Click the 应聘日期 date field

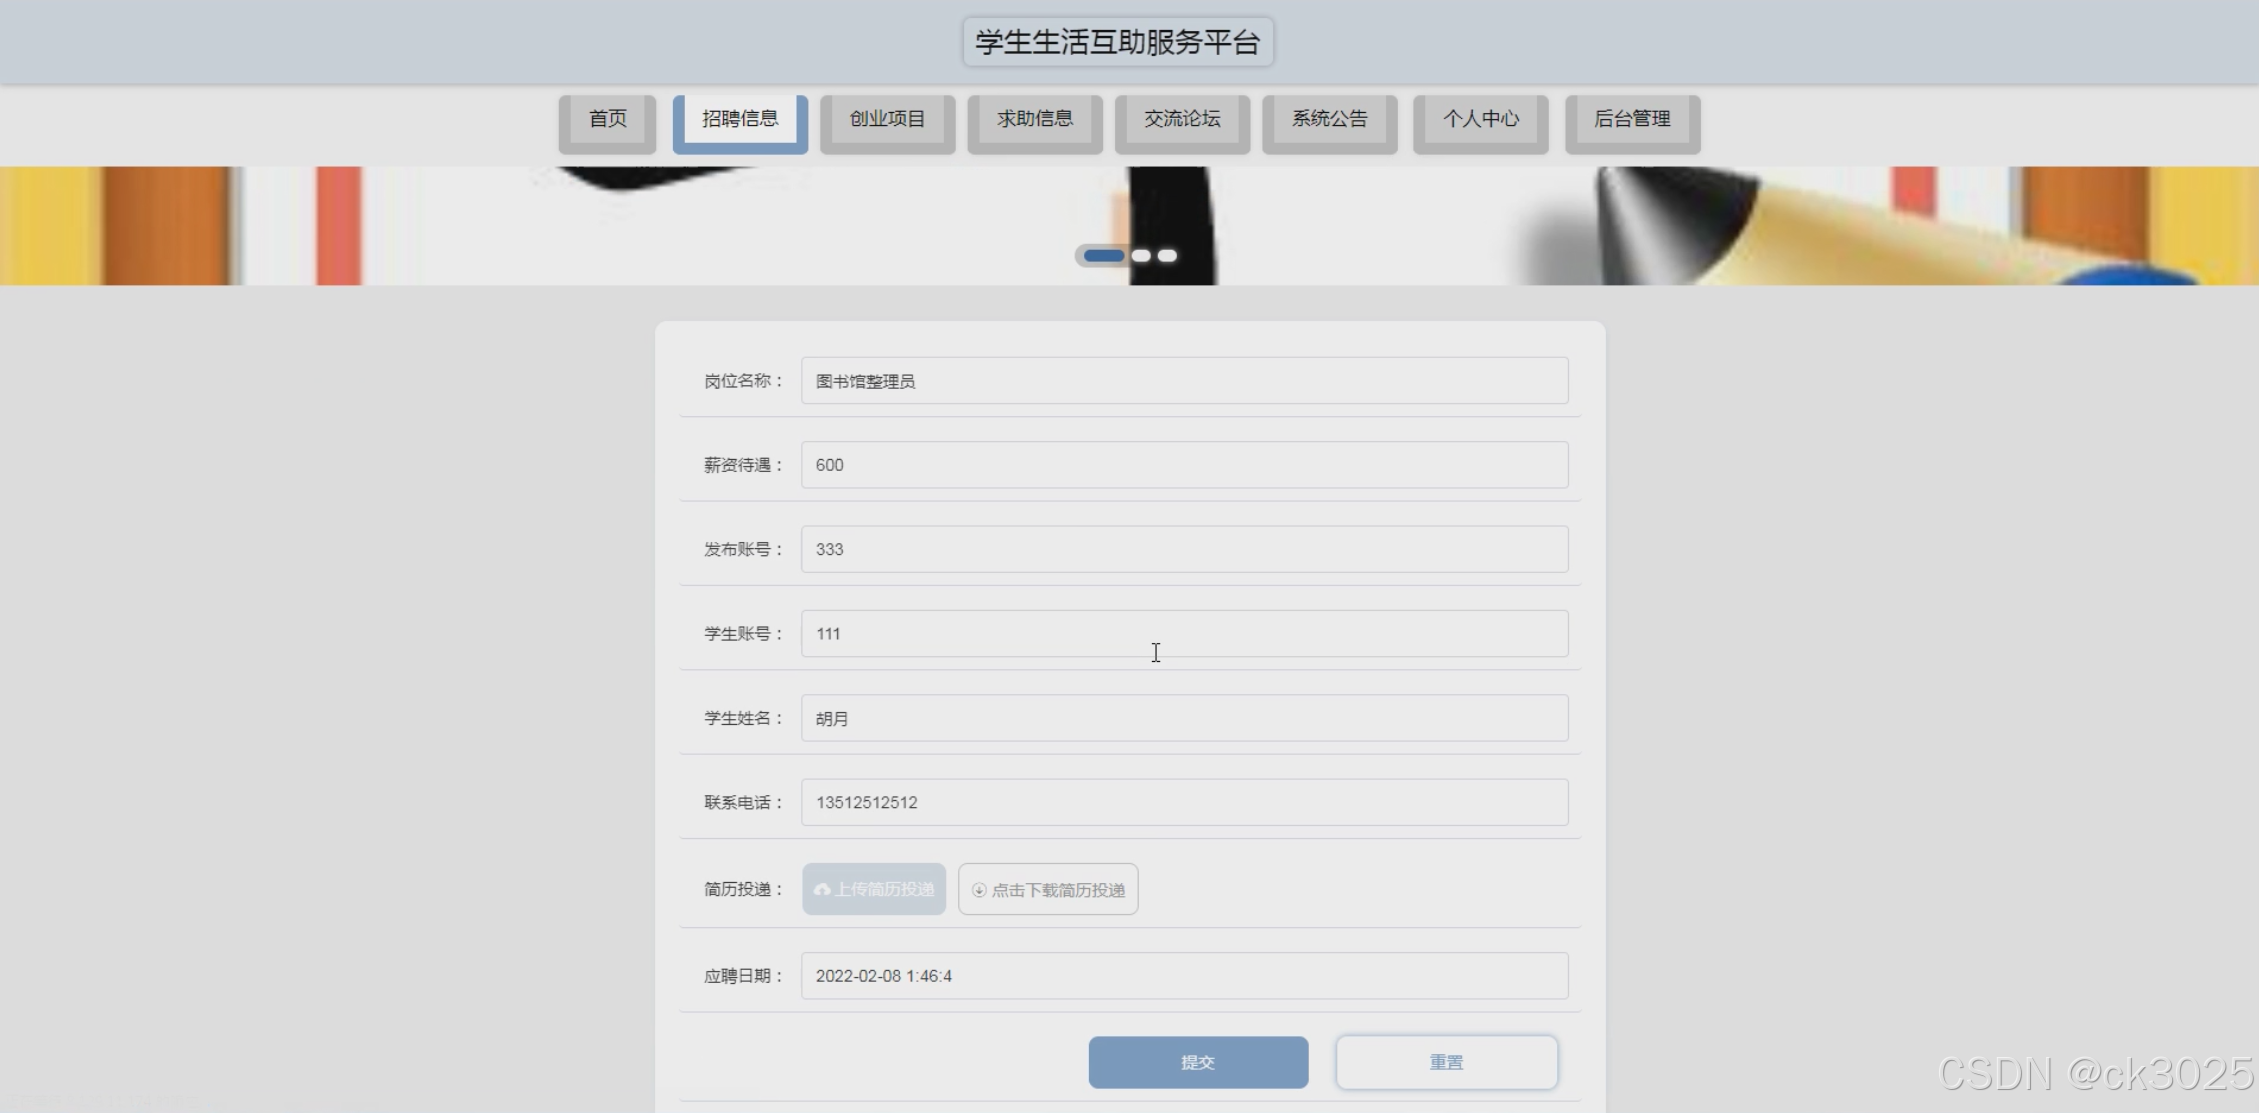(x=1184, y=976)
